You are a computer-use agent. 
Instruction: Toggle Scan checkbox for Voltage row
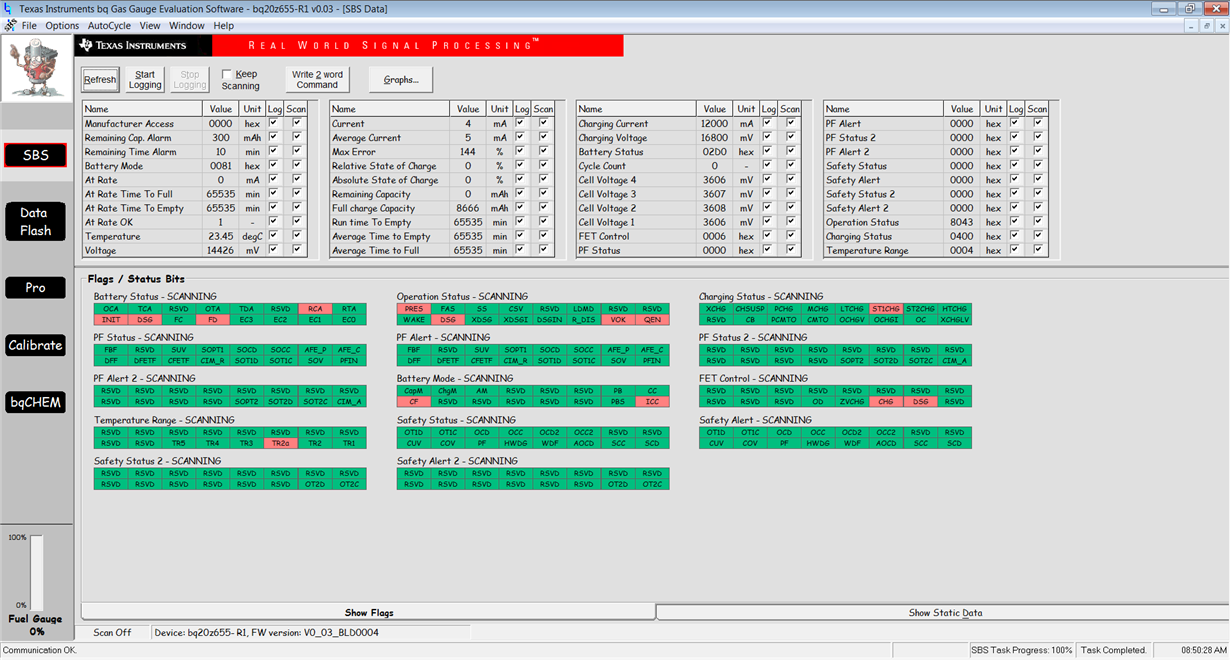point(297,250)
